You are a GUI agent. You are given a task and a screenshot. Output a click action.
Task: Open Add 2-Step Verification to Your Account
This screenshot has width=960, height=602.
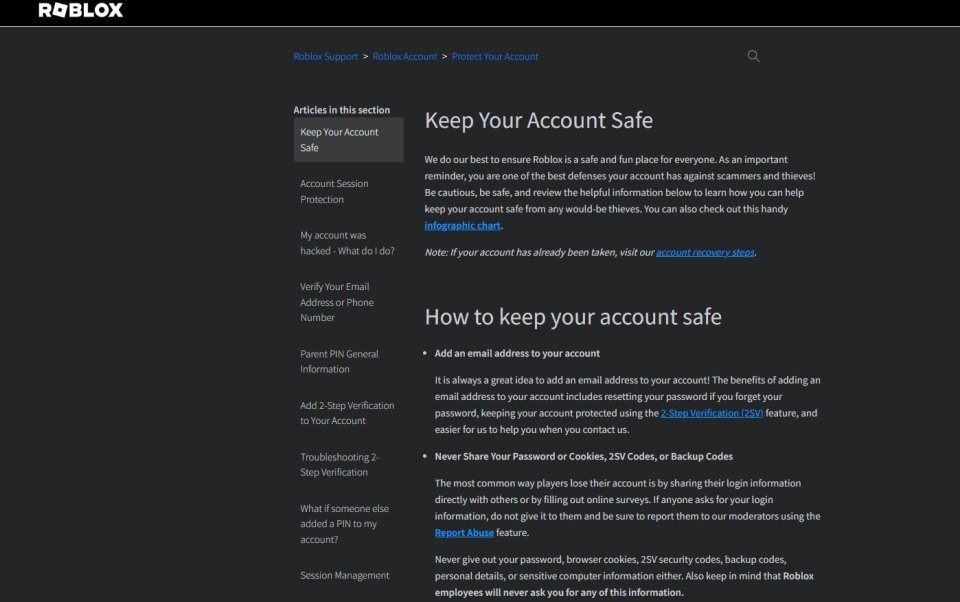(x=346, y=413)
